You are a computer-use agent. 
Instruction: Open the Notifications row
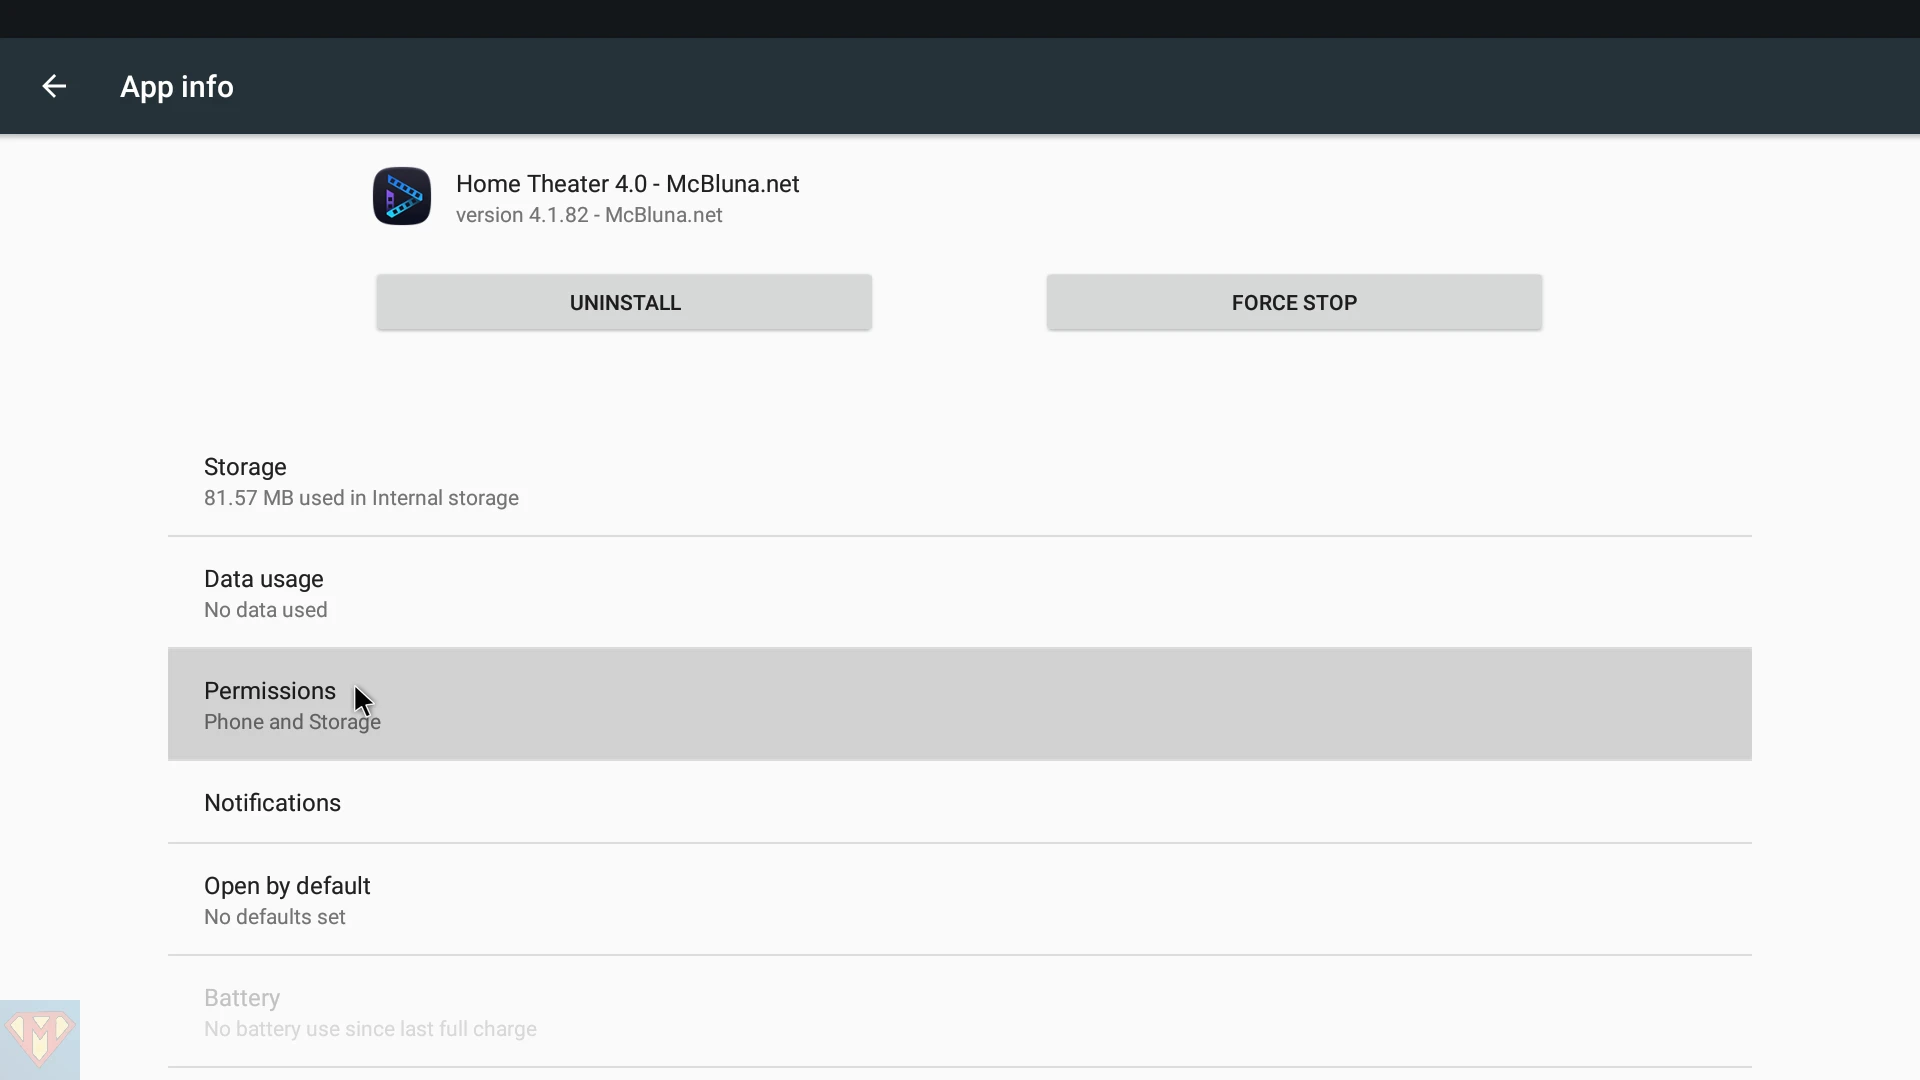tap(960, 802)
